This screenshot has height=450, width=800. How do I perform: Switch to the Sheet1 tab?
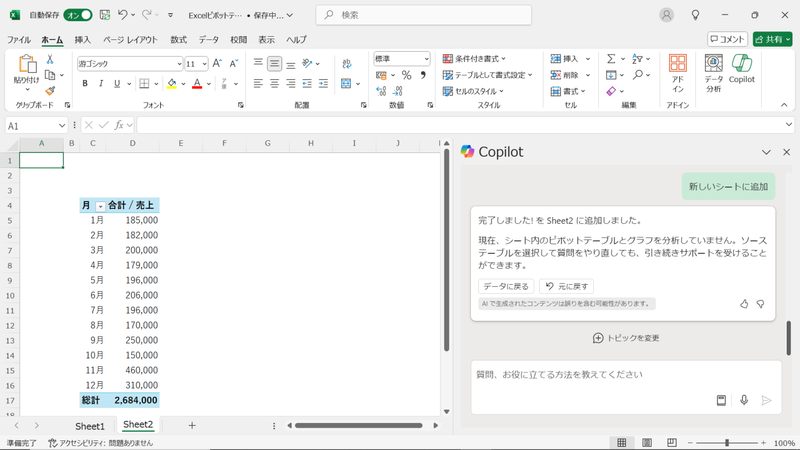90,426
